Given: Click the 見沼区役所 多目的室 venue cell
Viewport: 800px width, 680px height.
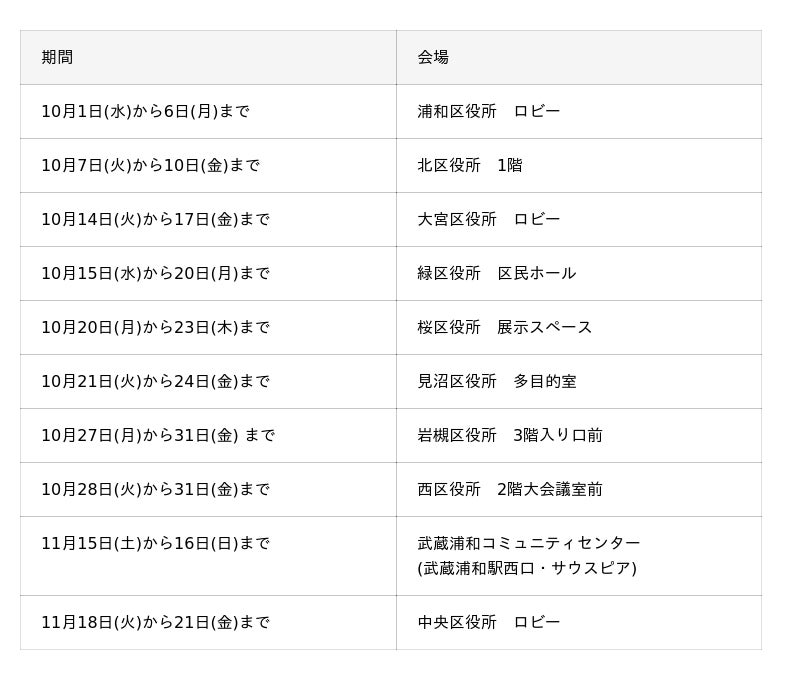Looking at the screenshot, I should (496, 381).
